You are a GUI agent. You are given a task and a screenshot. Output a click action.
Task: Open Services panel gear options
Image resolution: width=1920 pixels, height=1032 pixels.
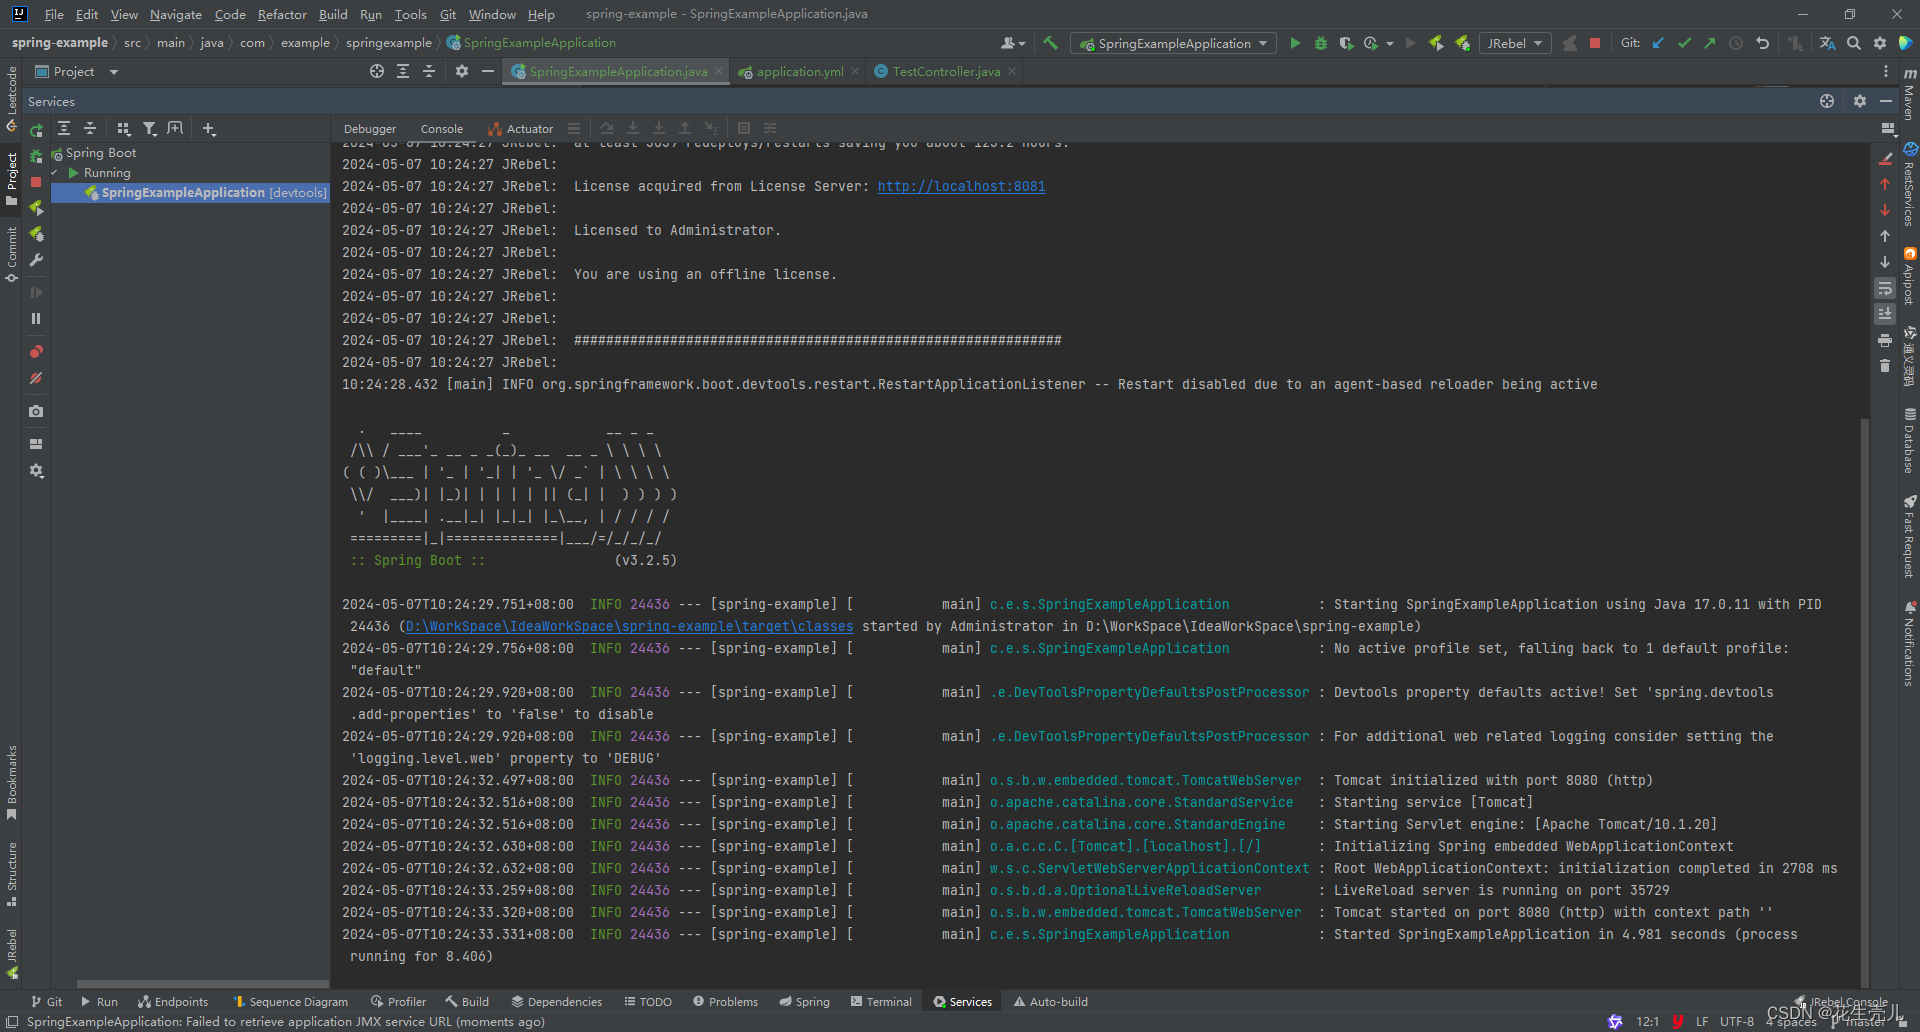click(x=1860, y=101)
